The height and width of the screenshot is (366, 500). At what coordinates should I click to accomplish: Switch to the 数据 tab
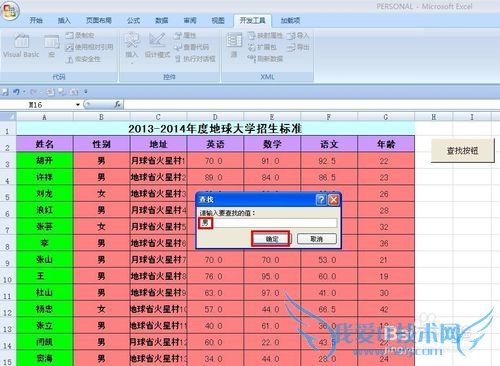162,21
